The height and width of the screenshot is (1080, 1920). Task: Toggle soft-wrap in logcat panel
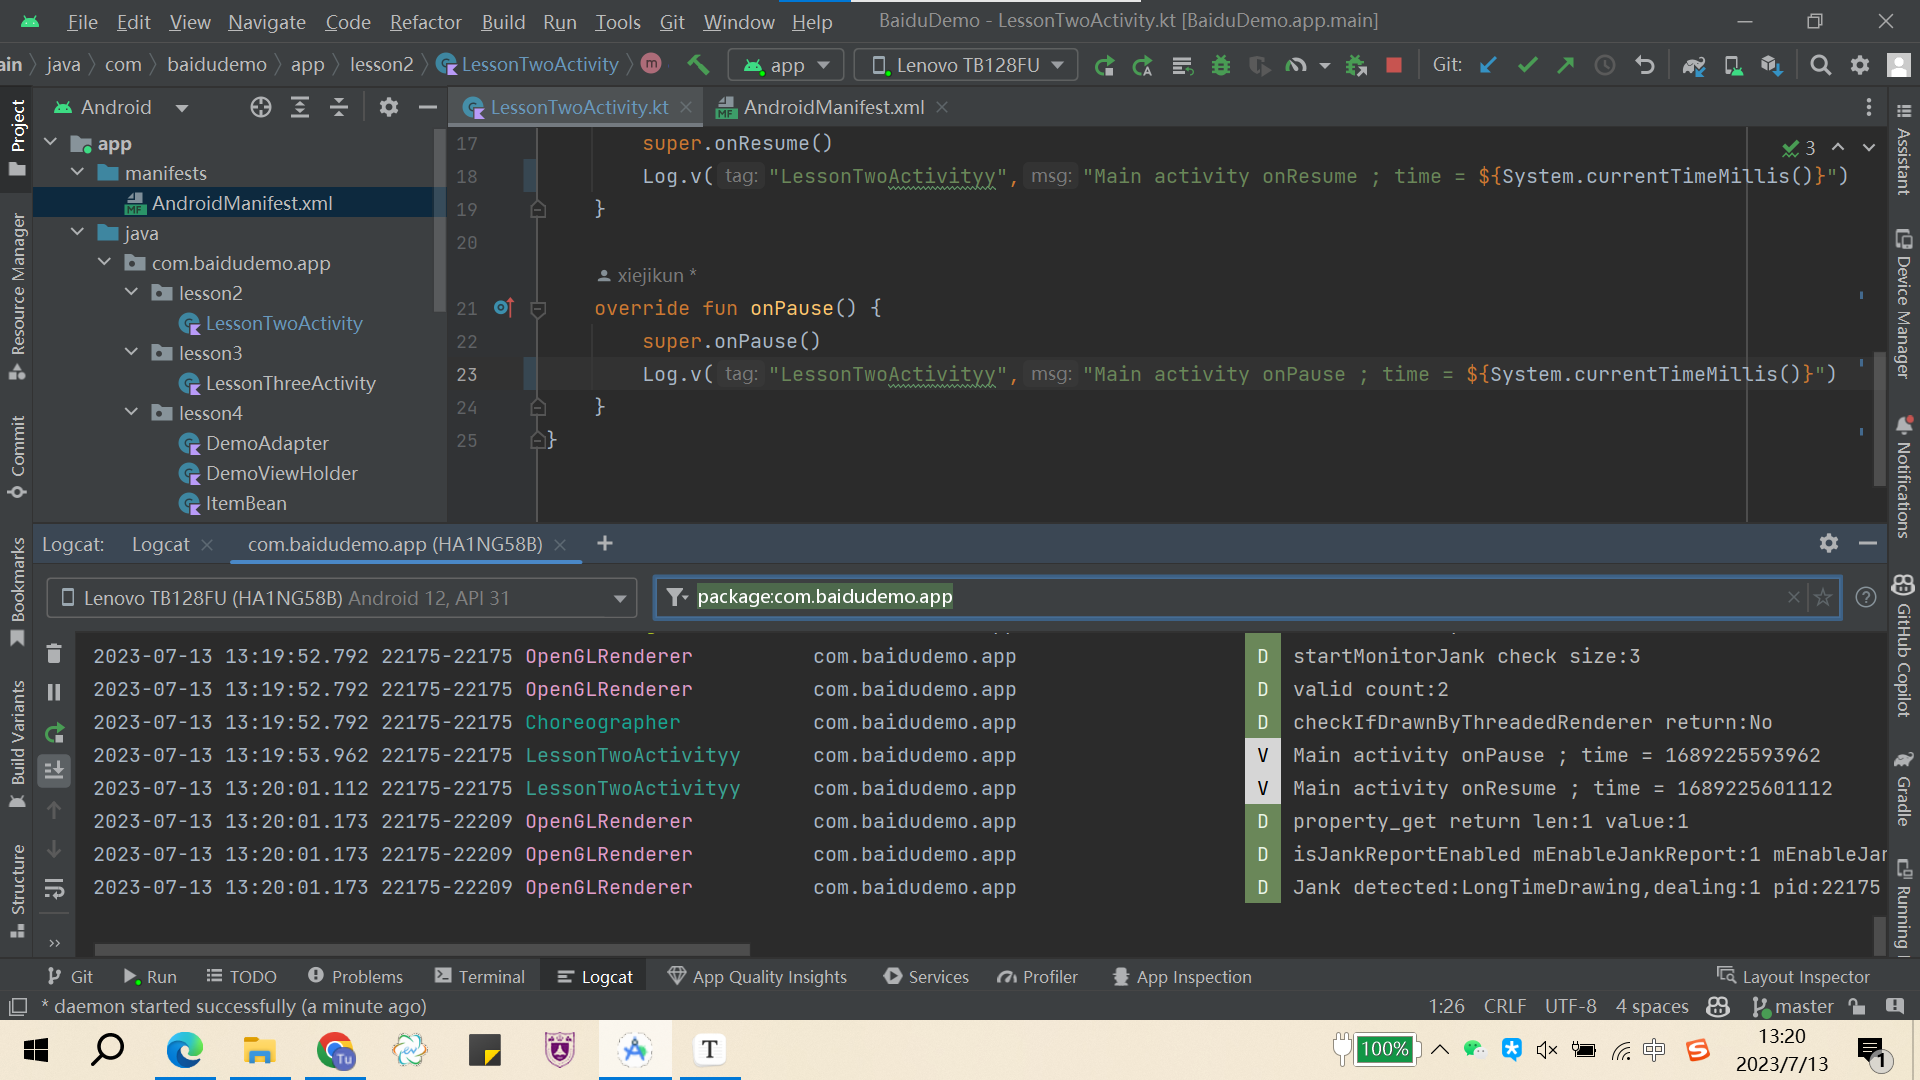(54, 888)
